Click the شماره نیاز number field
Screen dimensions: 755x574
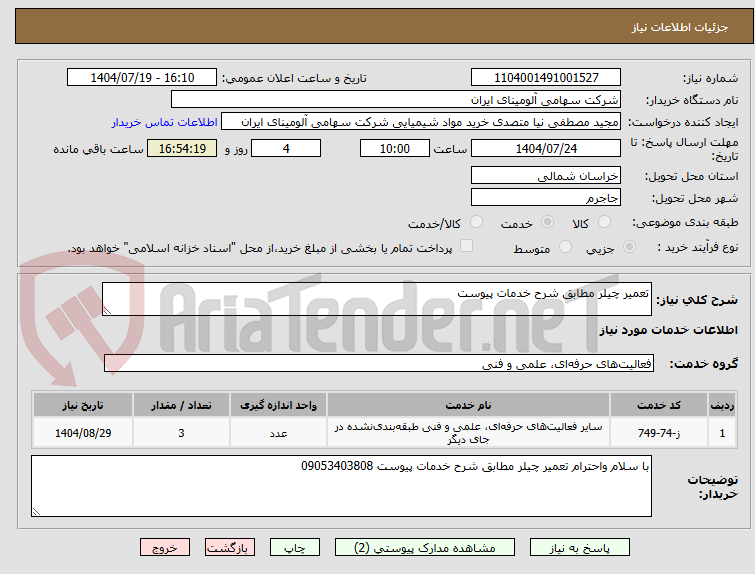point(546,78)
